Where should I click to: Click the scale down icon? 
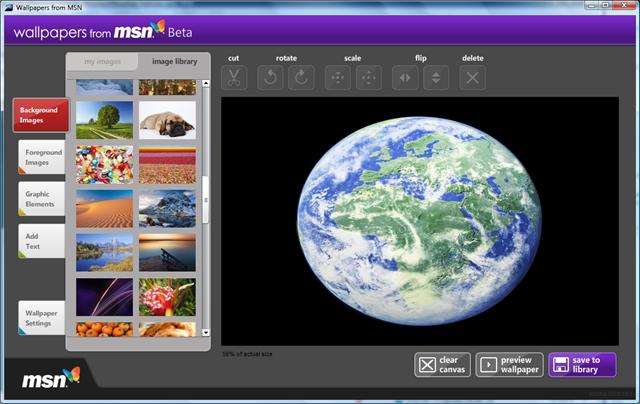click(x=338, y=77)
